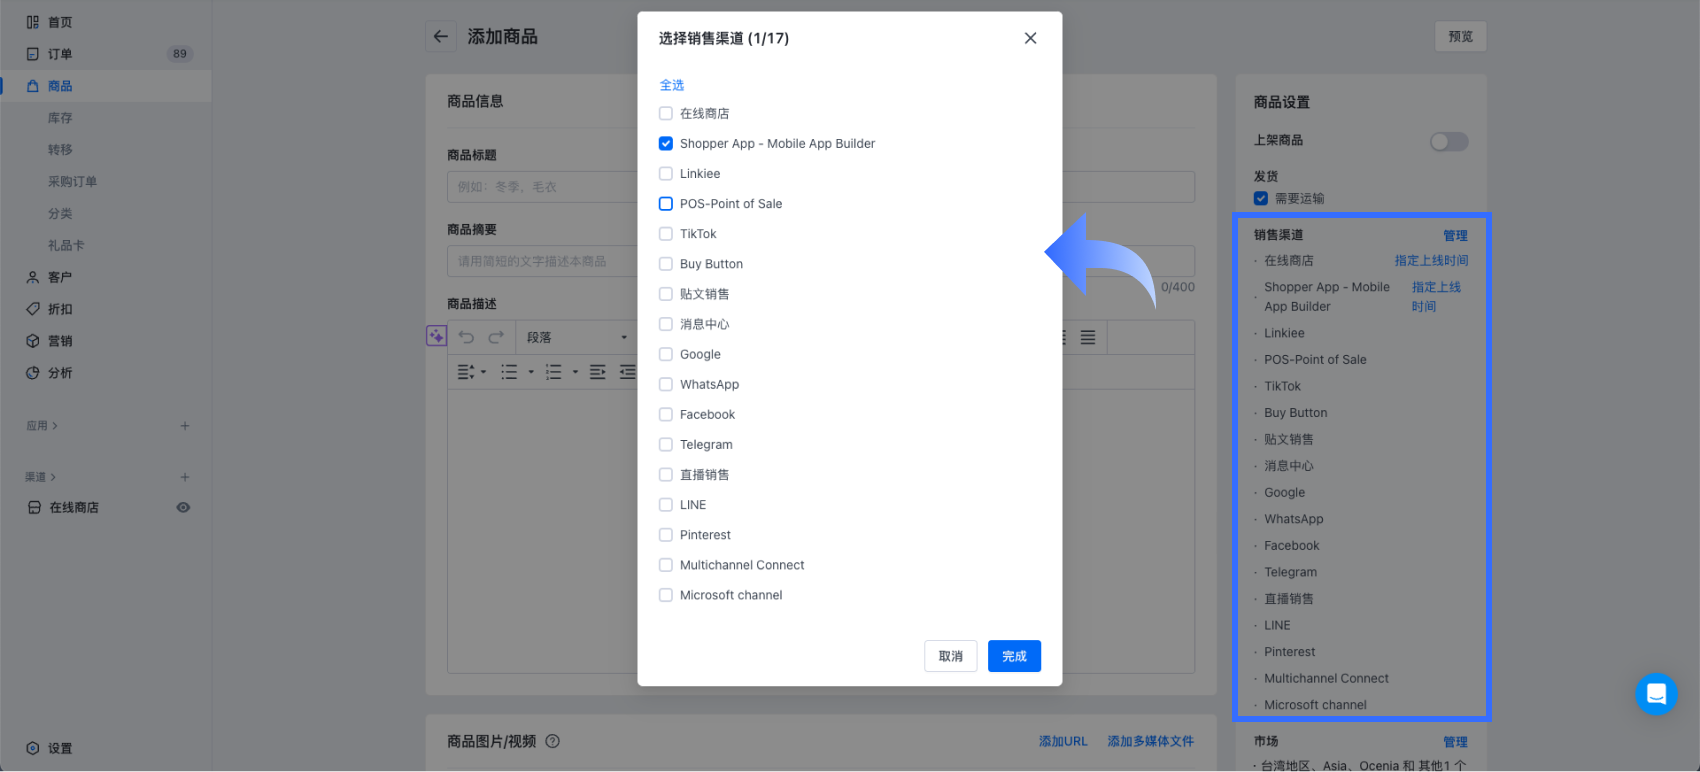
Task: Check the Buy Button checkbox
Action: click(666, 264)
